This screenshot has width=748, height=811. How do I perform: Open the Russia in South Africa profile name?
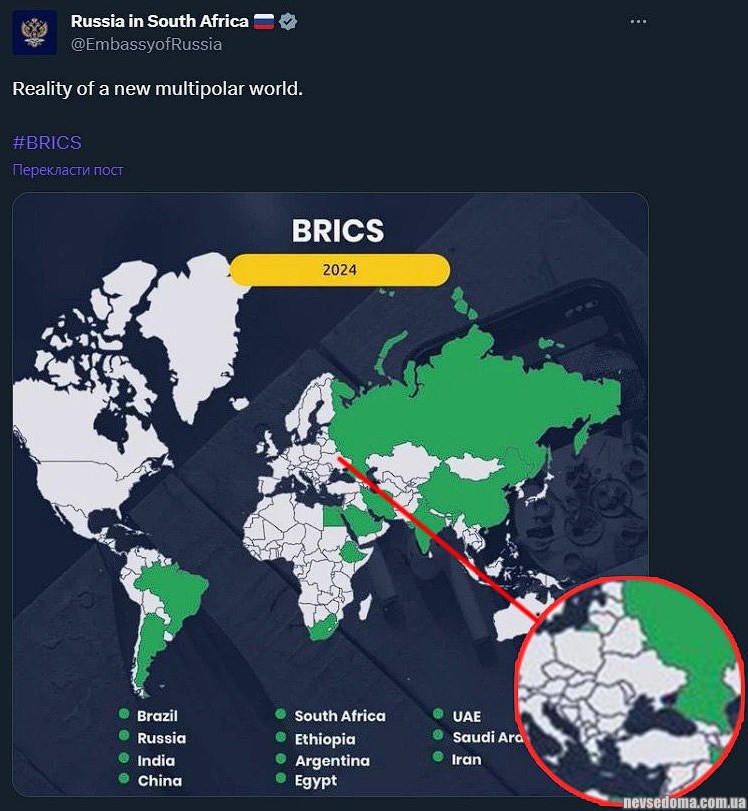tap(159, 22)
